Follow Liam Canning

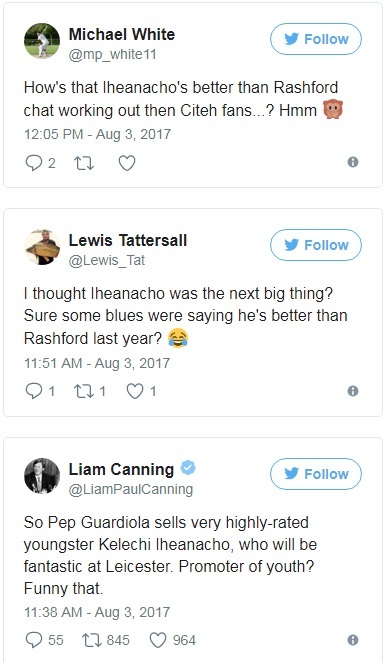pos(316,474)
